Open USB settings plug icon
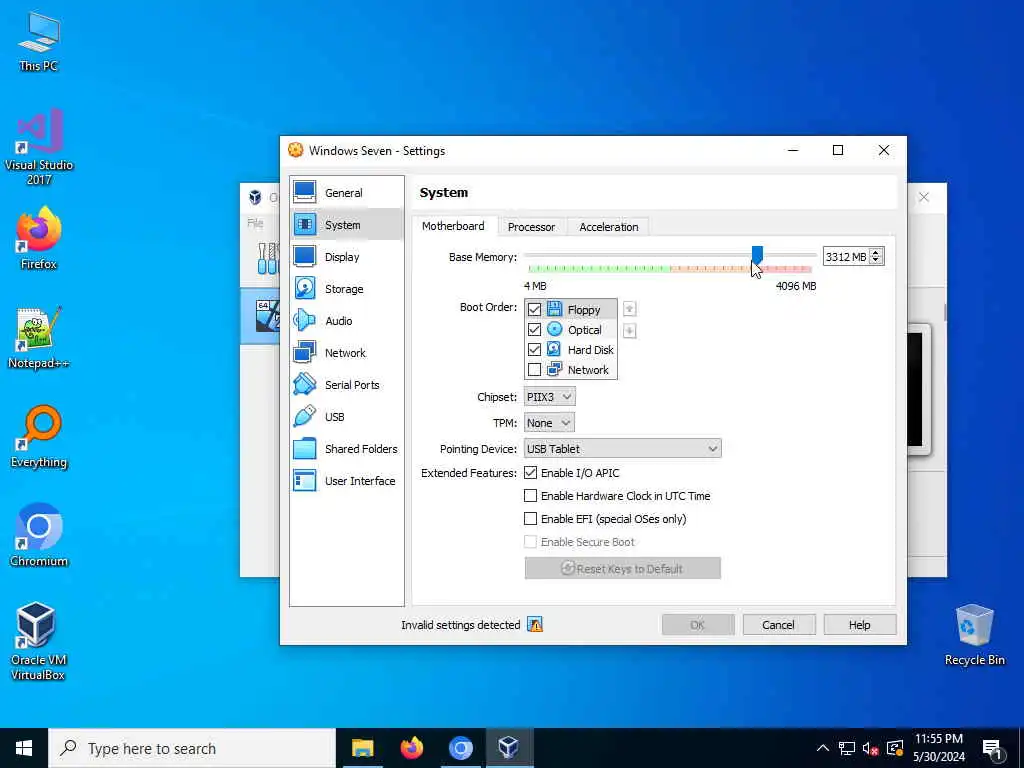1024x768 pixels. pyautogui.click(x=305, y=416)
